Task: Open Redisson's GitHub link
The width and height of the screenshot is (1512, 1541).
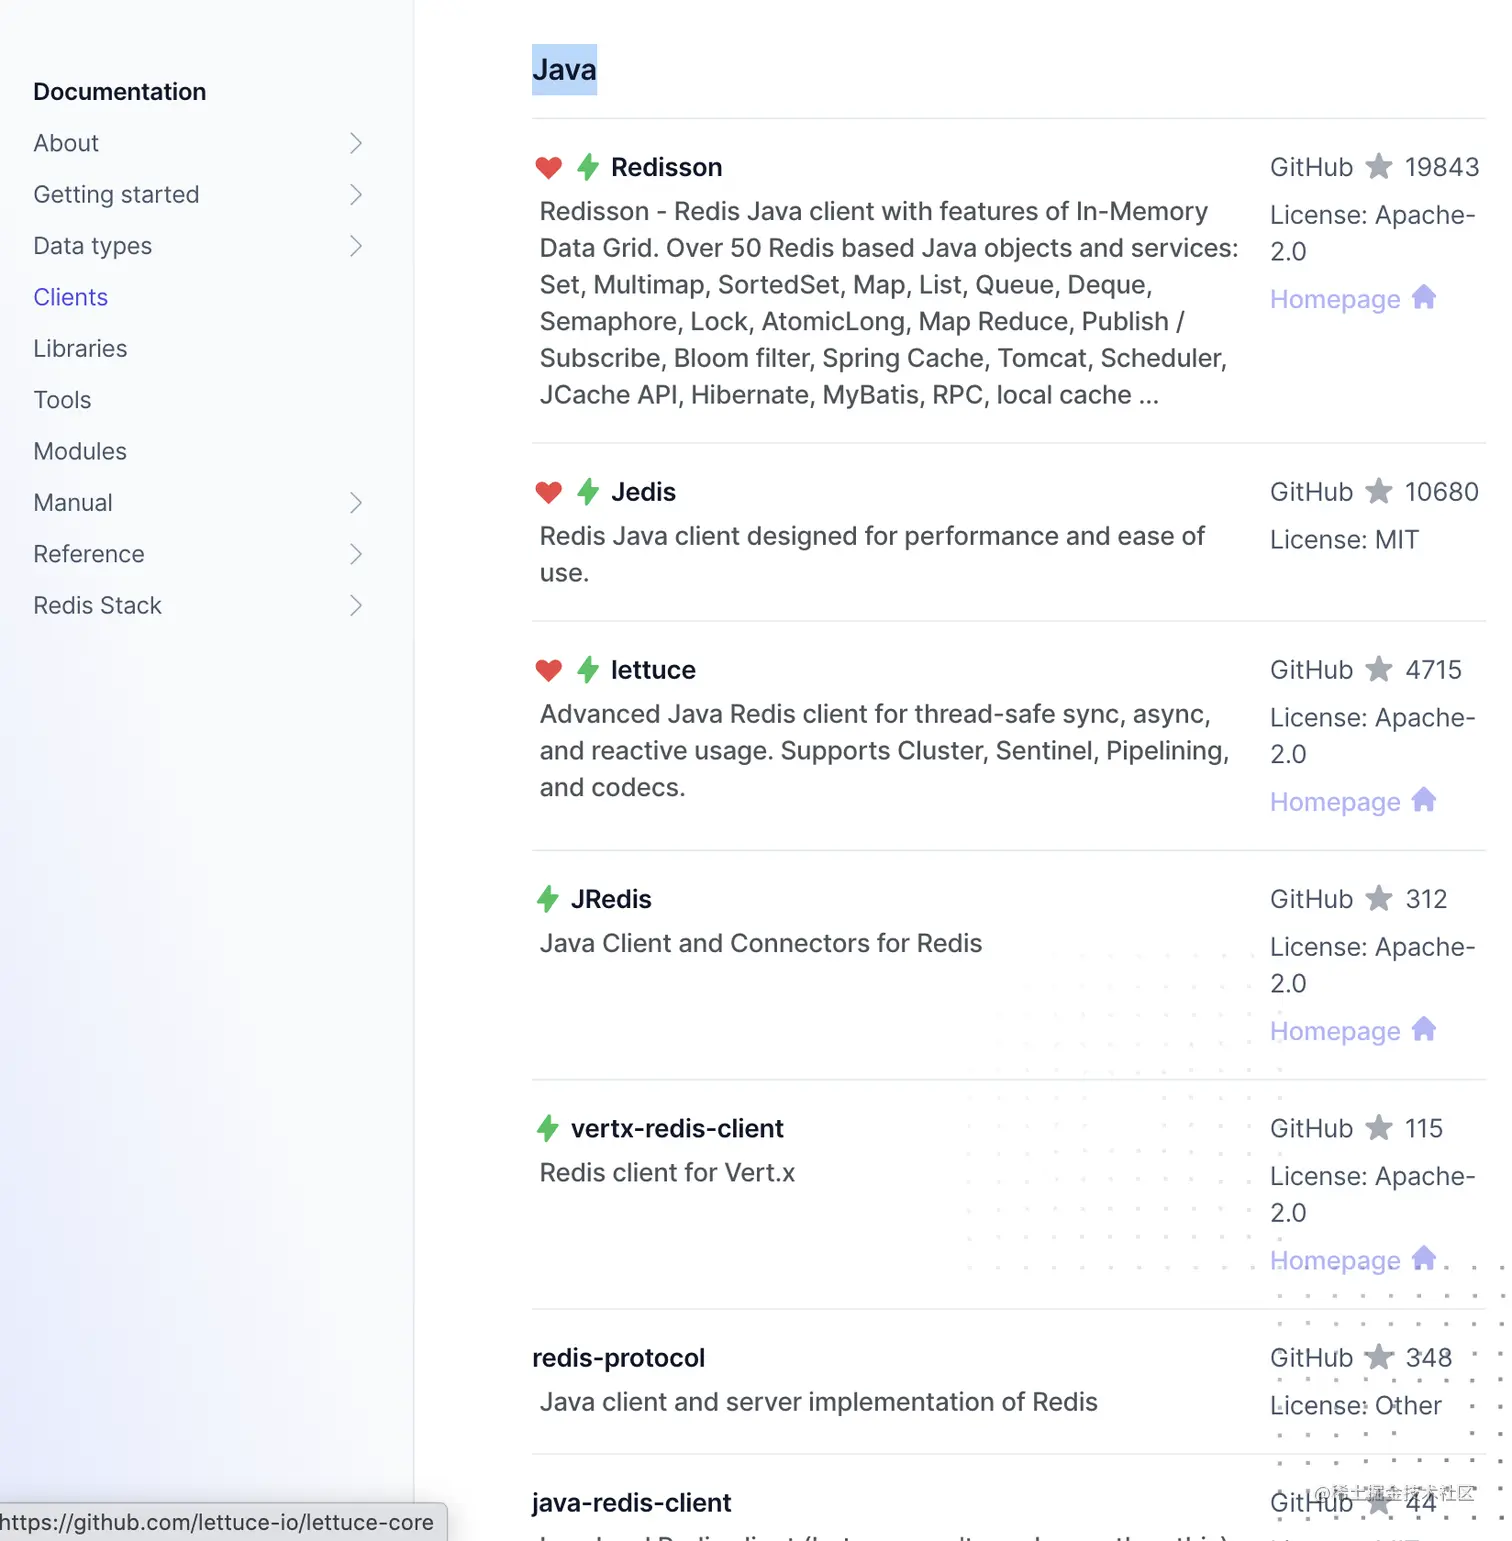Action: point(1311,167)
